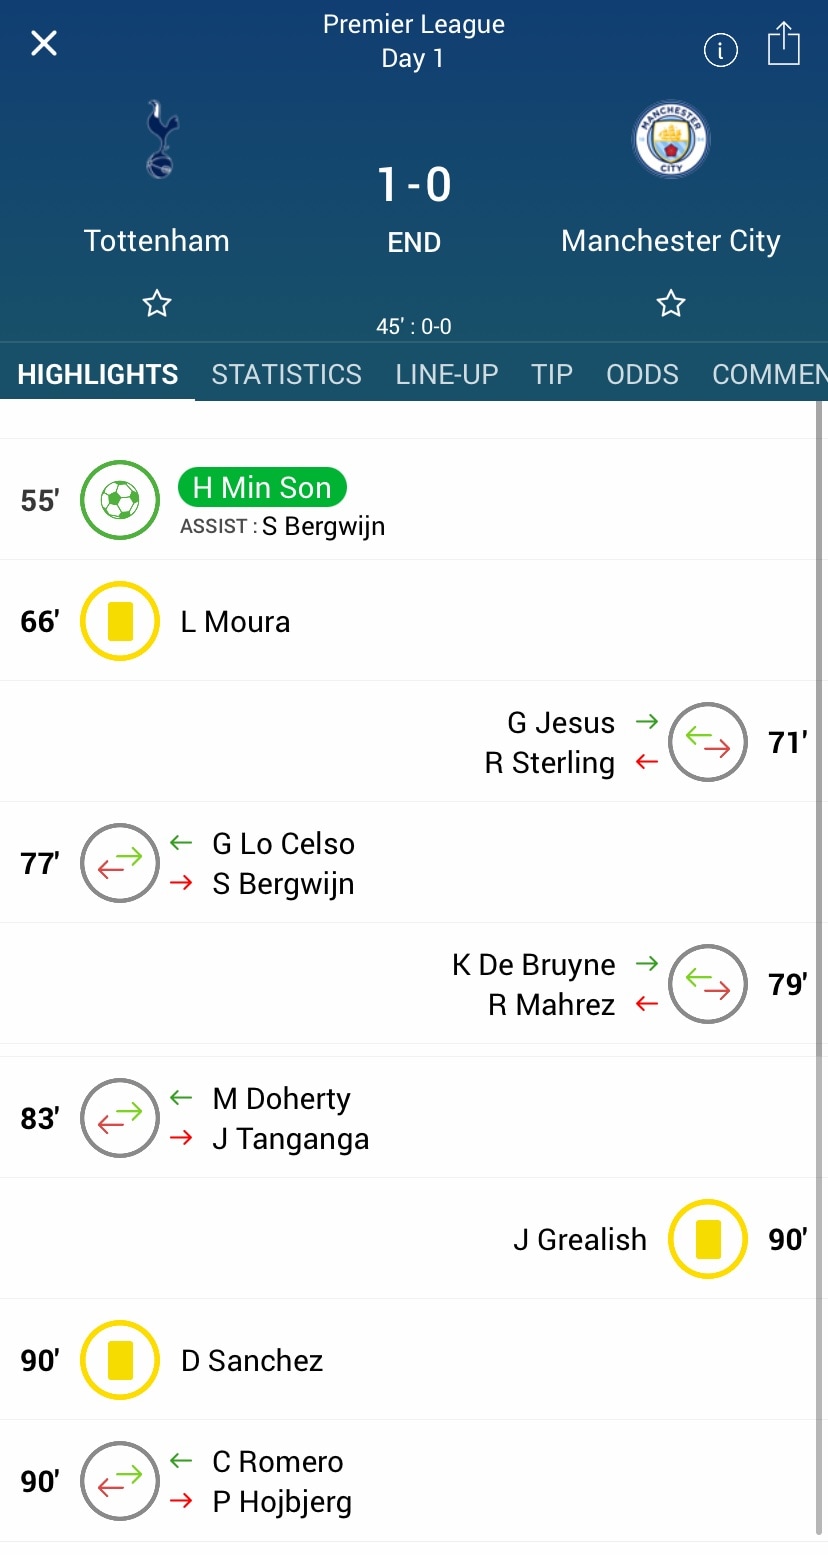This screenshot has width=828, height=1555.
Task: Select K De Bruyne player name
Action: pos(534,965)
